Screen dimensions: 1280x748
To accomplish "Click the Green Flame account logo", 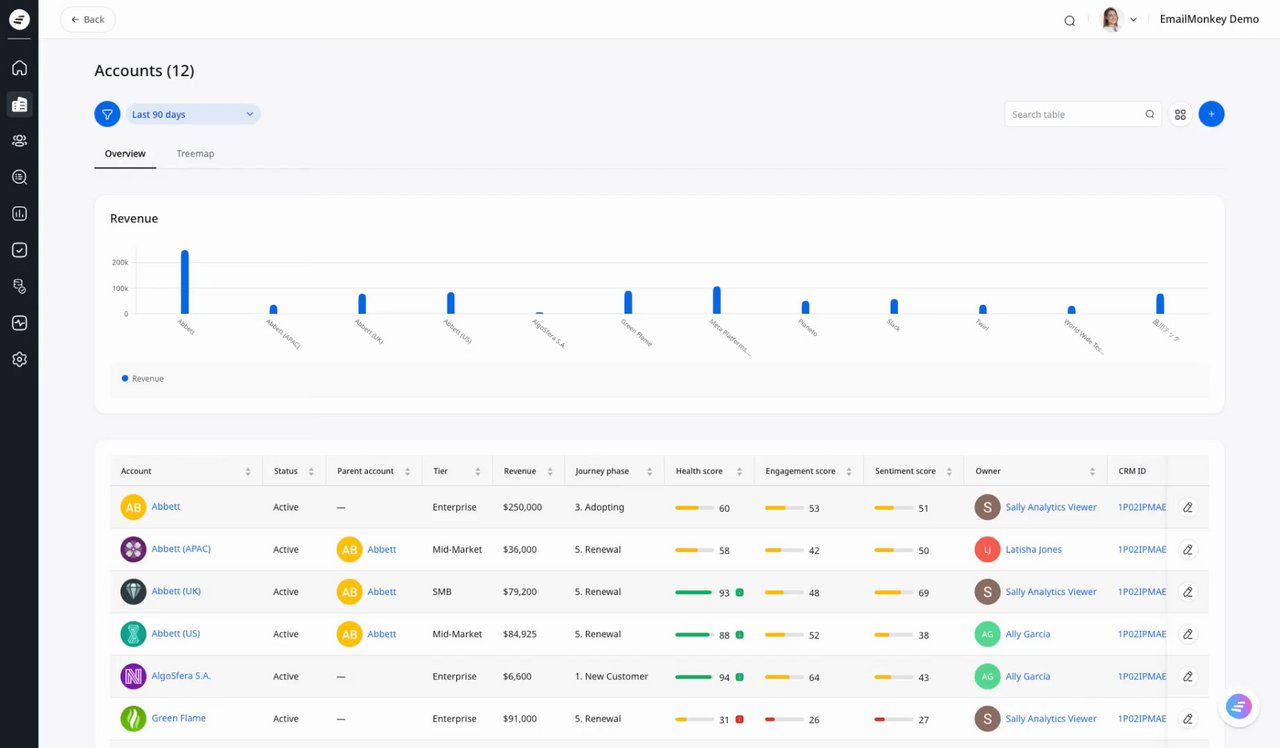I will pyautogui.click(x=133, y=718).
